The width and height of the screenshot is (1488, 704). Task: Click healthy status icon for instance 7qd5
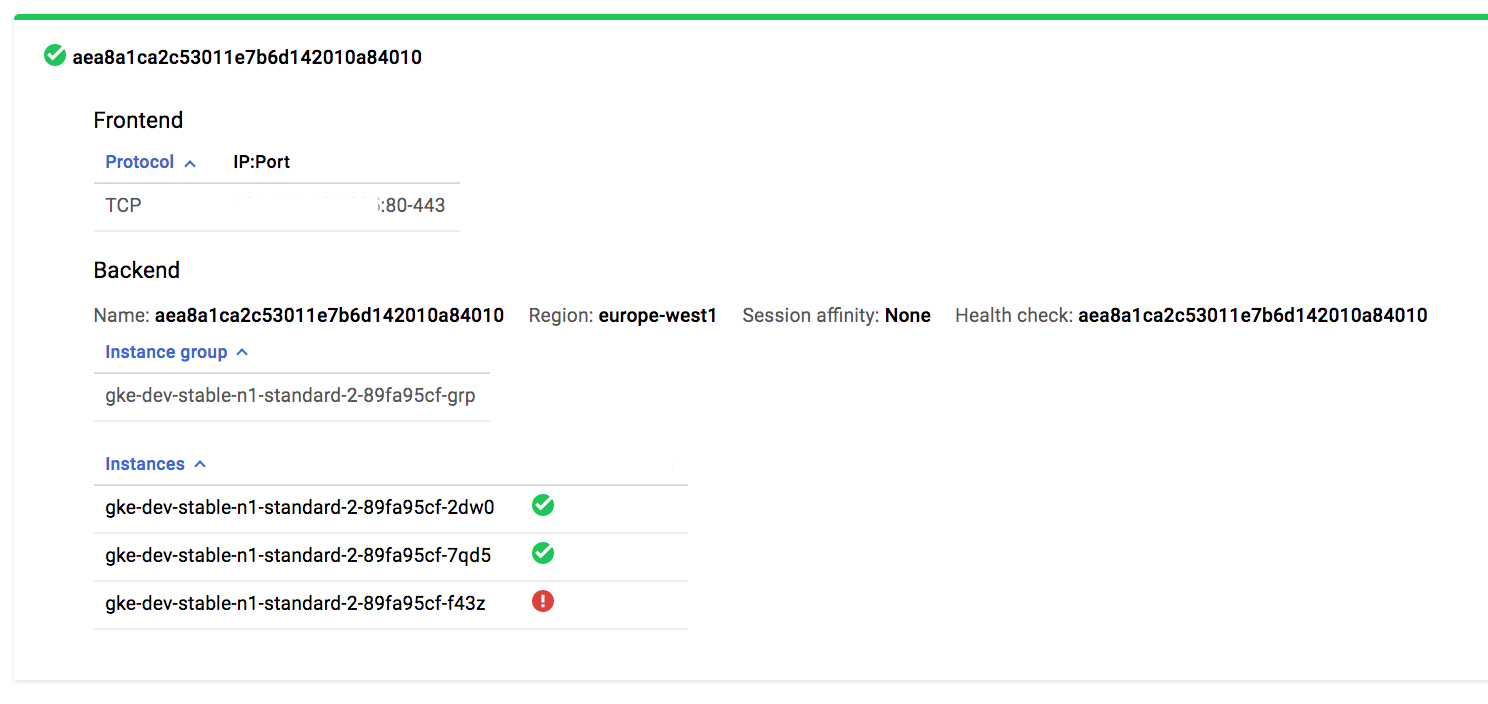pos(543,553)
